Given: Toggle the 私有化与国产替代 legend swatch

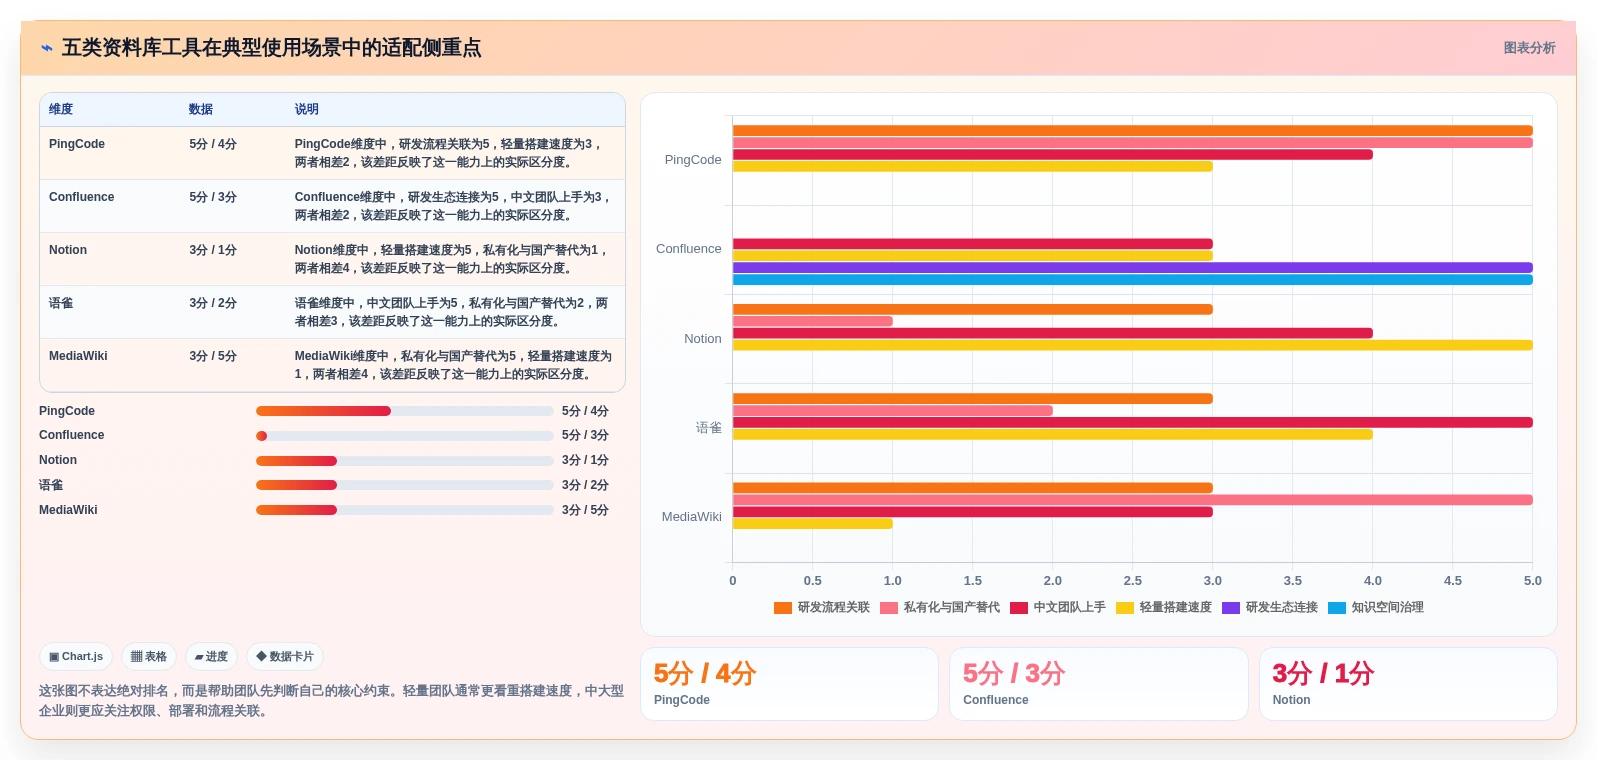Looking at the screenshot, I should pyautogui.click(x=889, y=608).
